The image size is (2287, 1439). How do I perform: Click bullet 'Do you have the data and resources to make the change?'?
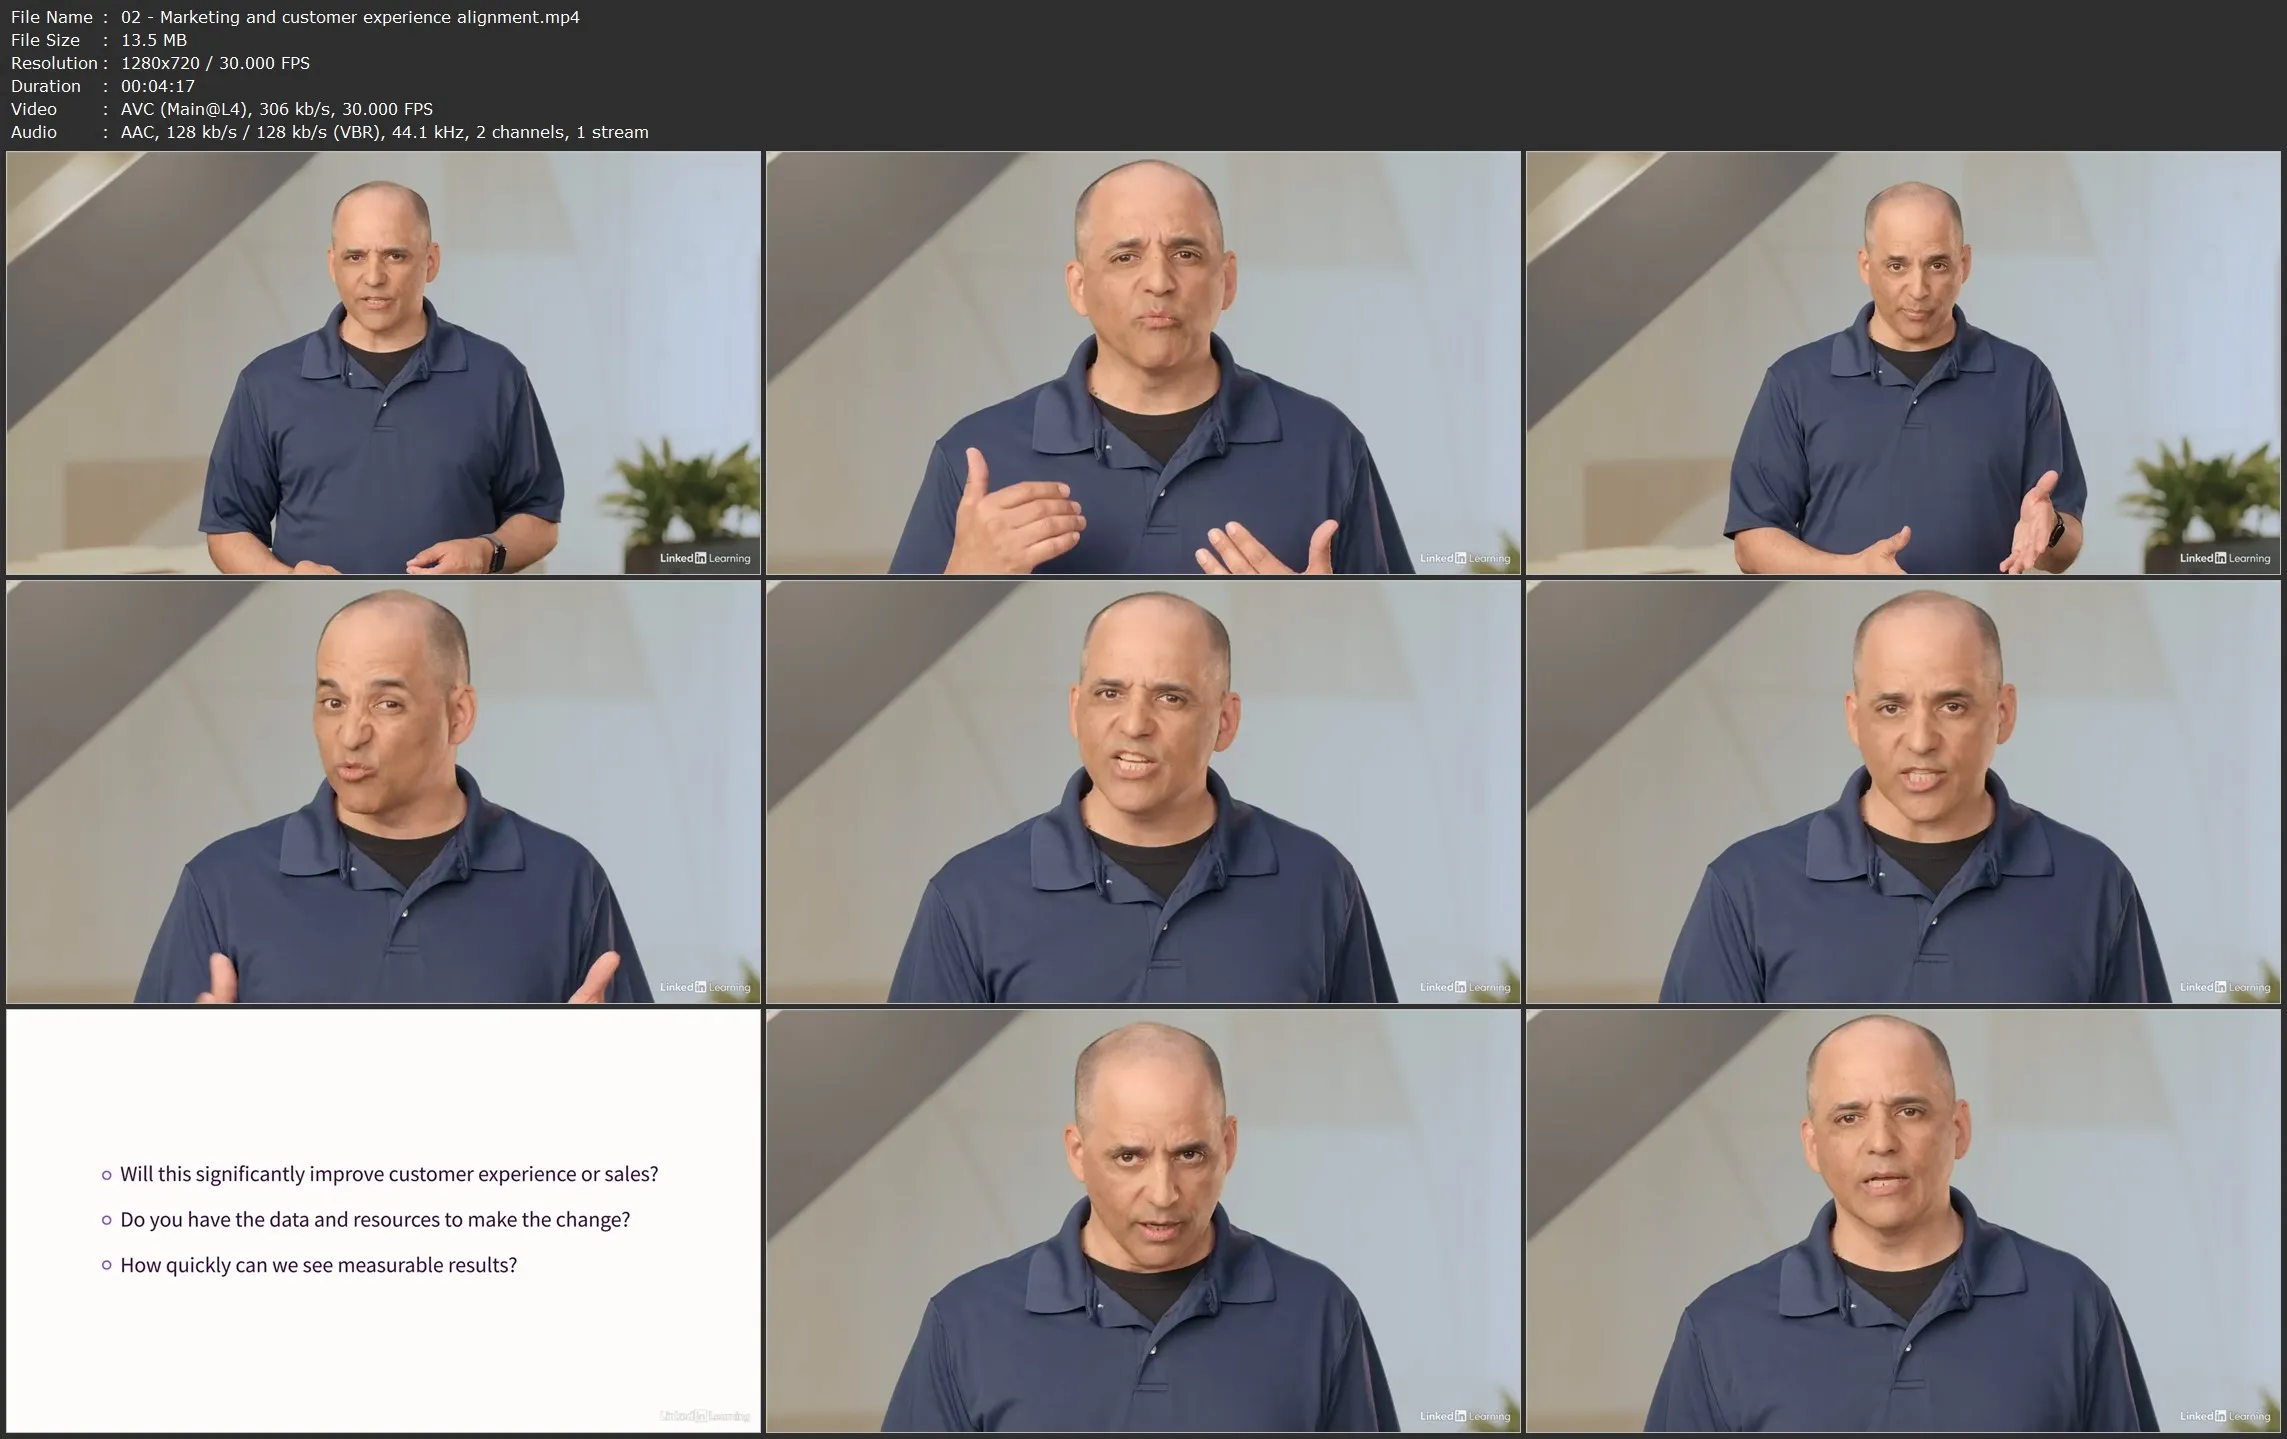pos(375,1220)
